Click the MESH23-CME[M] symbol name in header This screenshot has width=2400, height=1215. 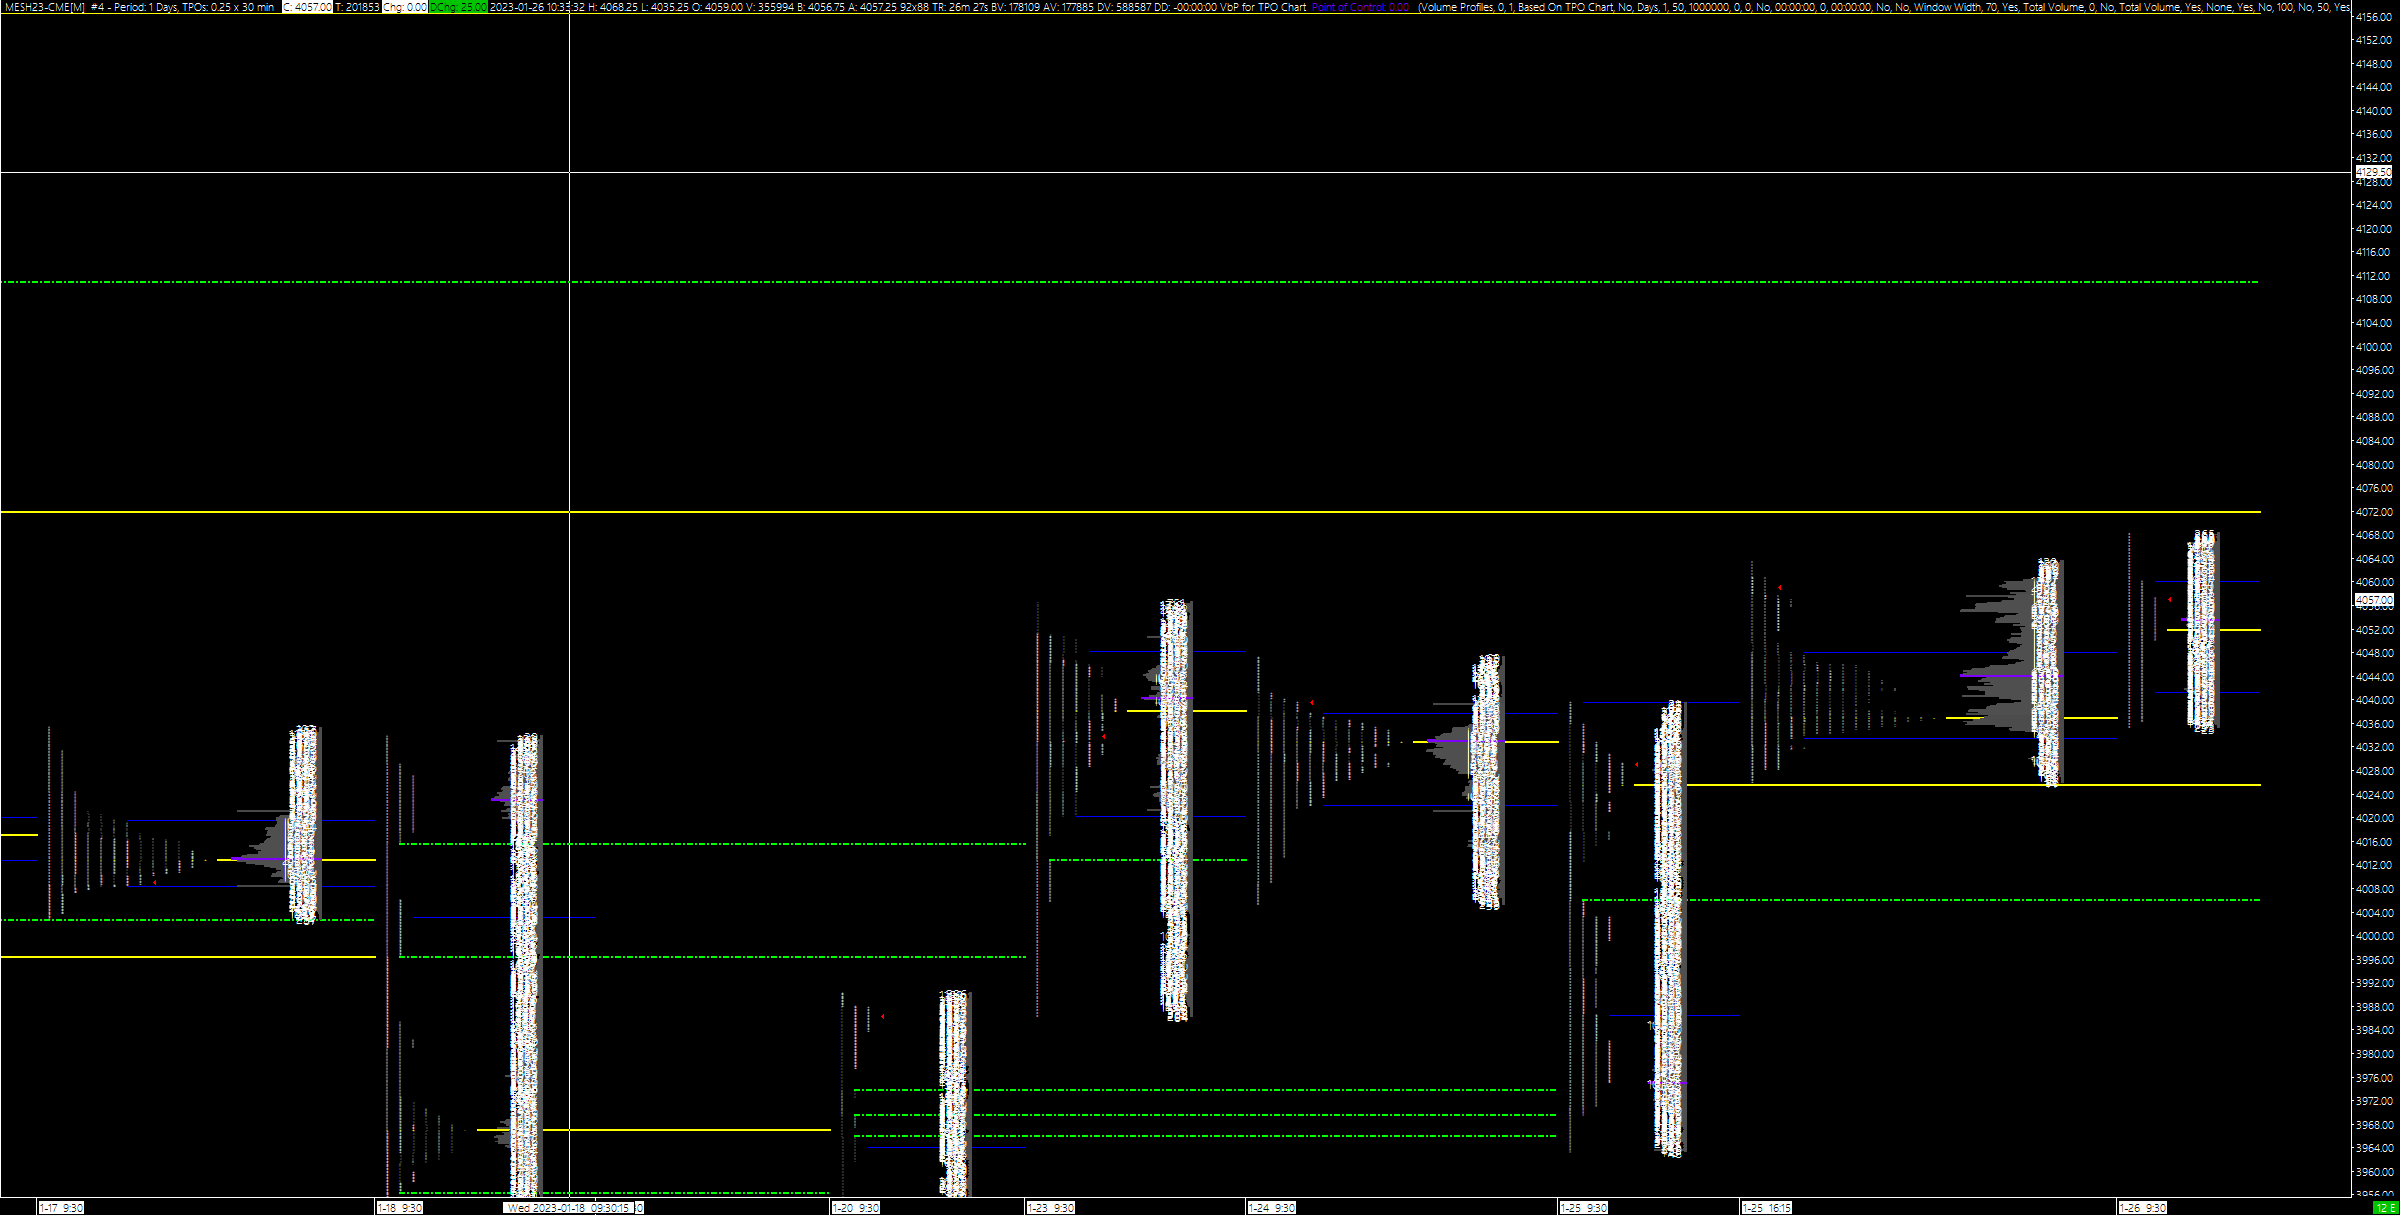coord(45,7)
